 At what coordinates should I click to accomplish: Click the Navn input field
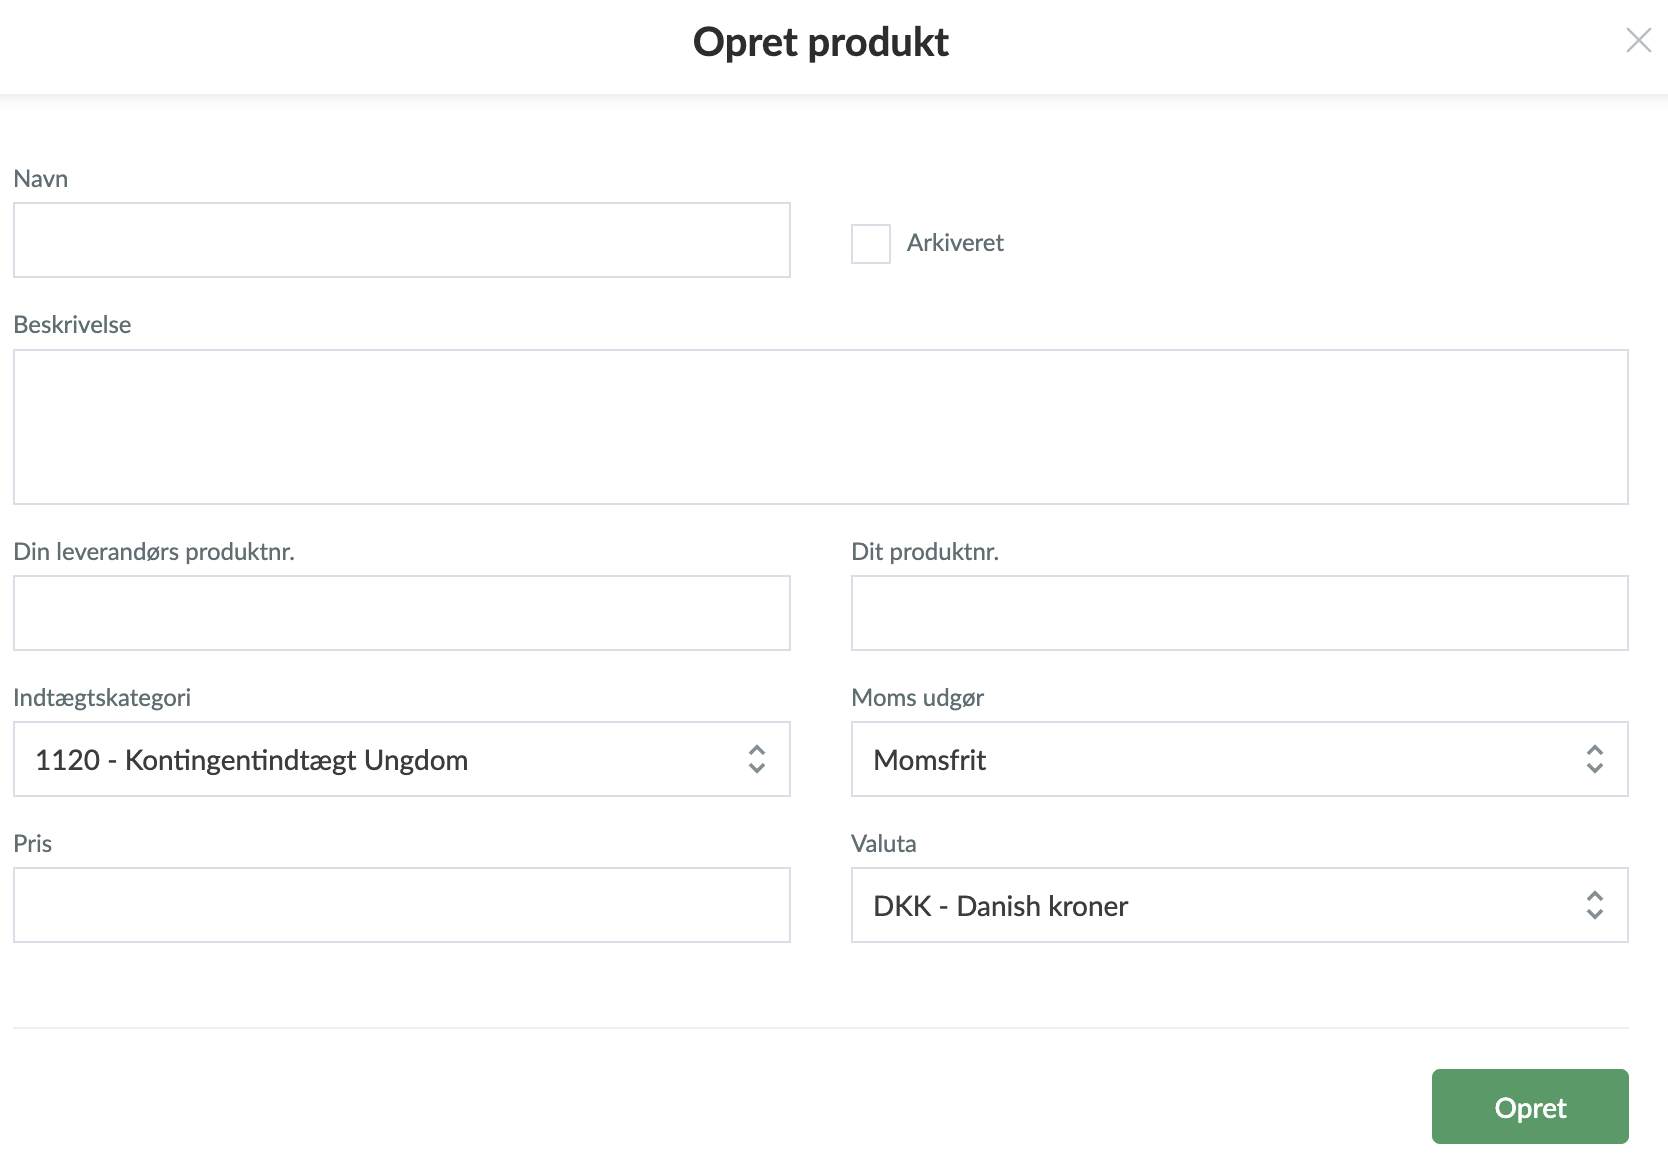[401, 240]
